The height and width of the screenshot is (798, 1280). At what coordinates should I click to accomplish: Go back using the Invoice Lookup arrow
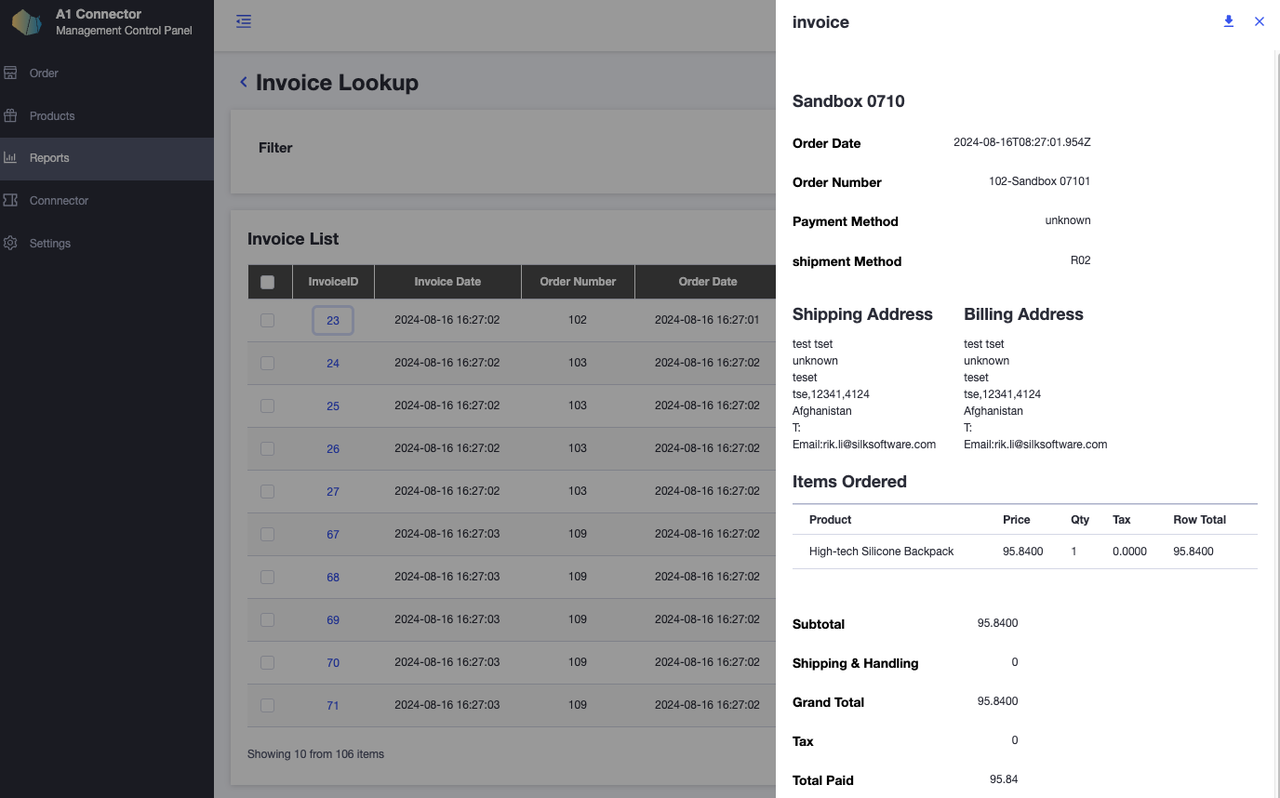[x=243, y=82]
